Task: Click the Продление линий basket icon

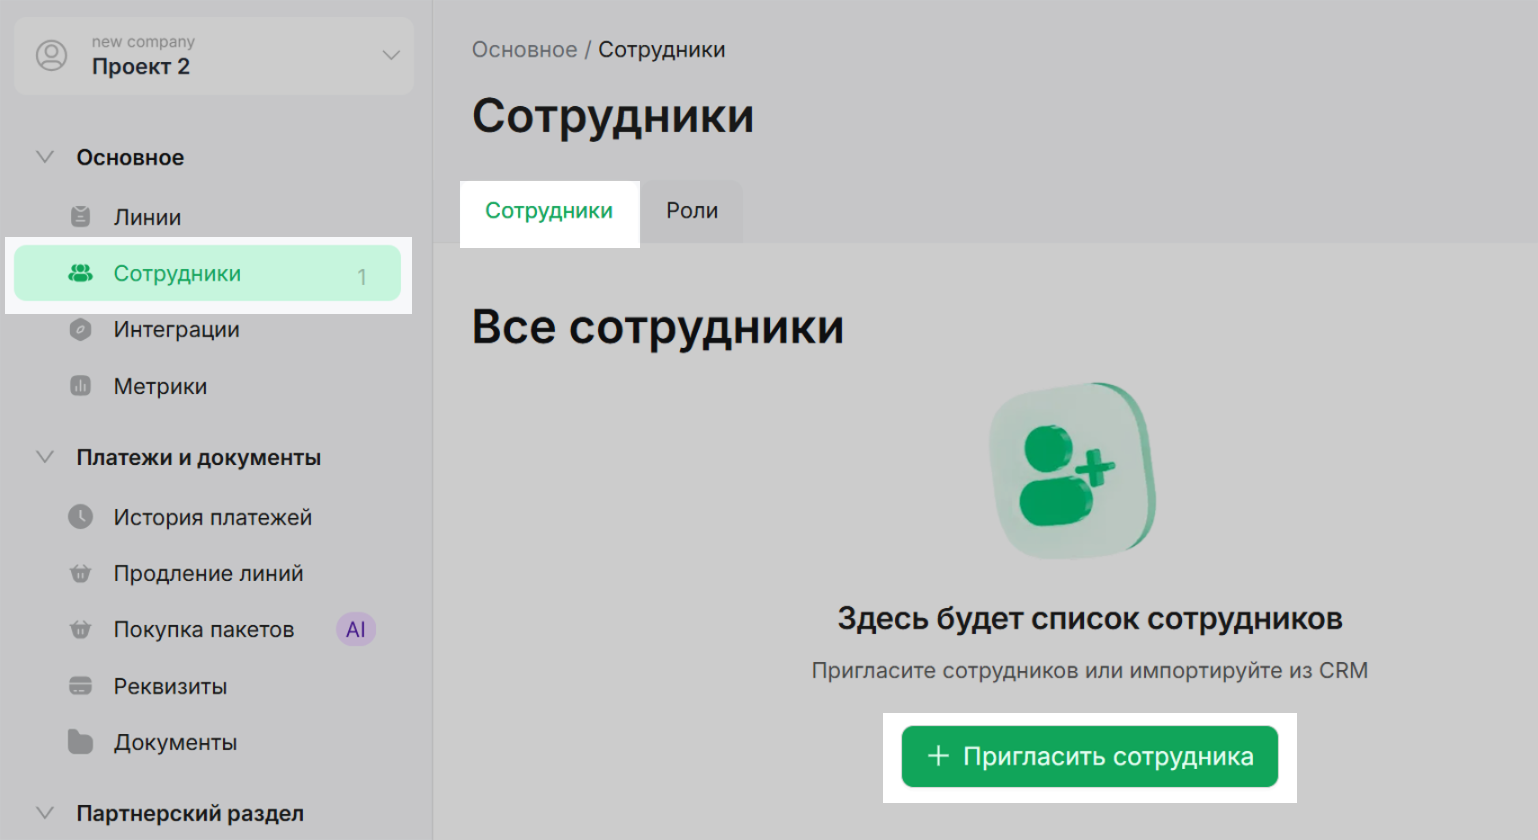Action: click(80, 574)
